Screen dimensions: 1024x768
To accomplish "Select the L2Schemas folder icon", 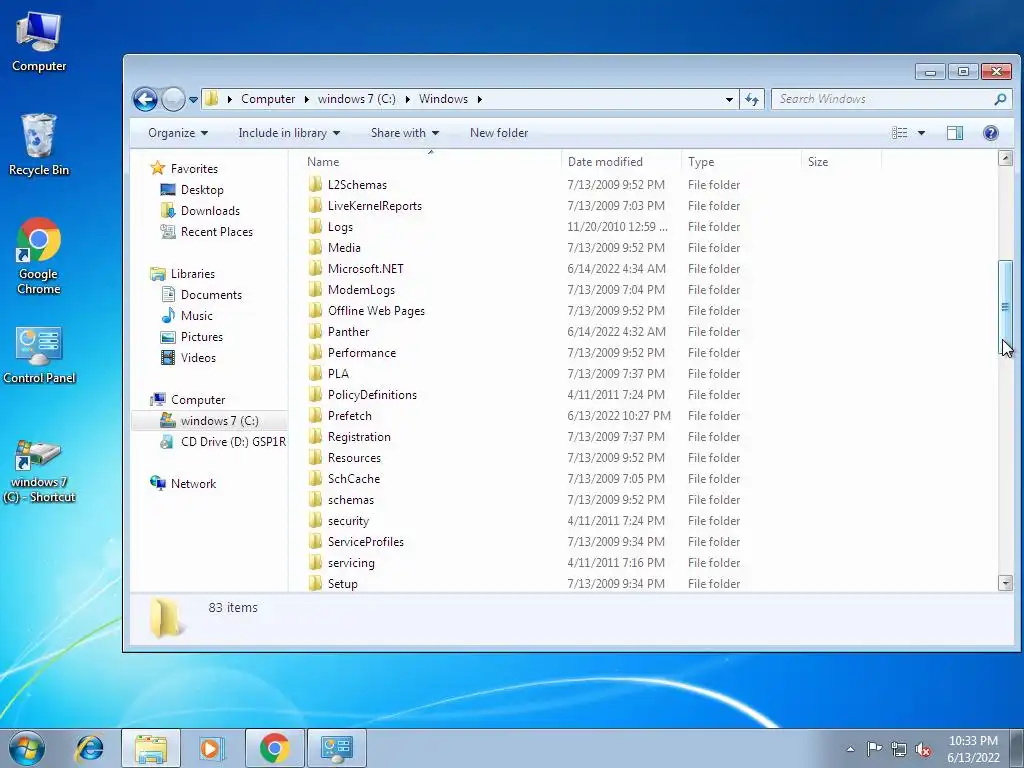I will pos(315,185).
